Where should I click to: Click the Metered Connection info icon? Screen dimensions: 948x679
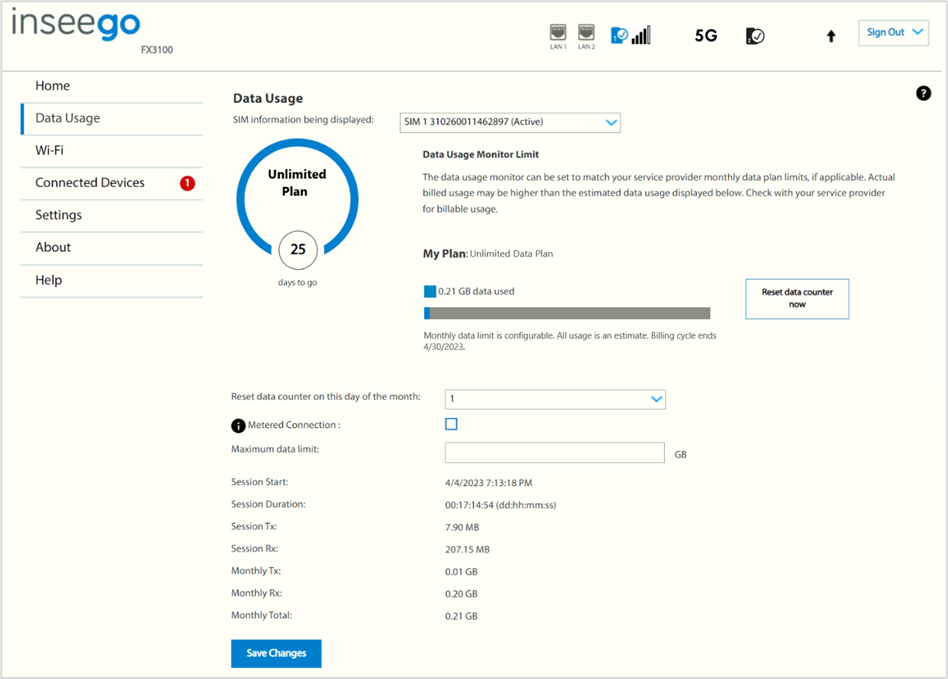click(x=238, y=426)
